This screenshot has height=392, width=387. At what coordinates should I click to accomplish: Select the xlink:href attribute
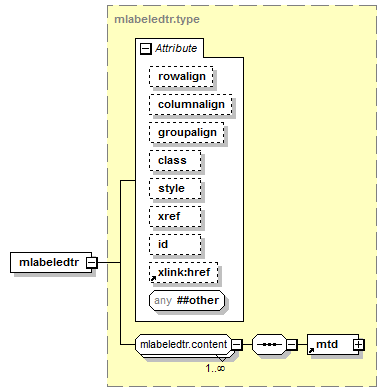pos(184,273)
